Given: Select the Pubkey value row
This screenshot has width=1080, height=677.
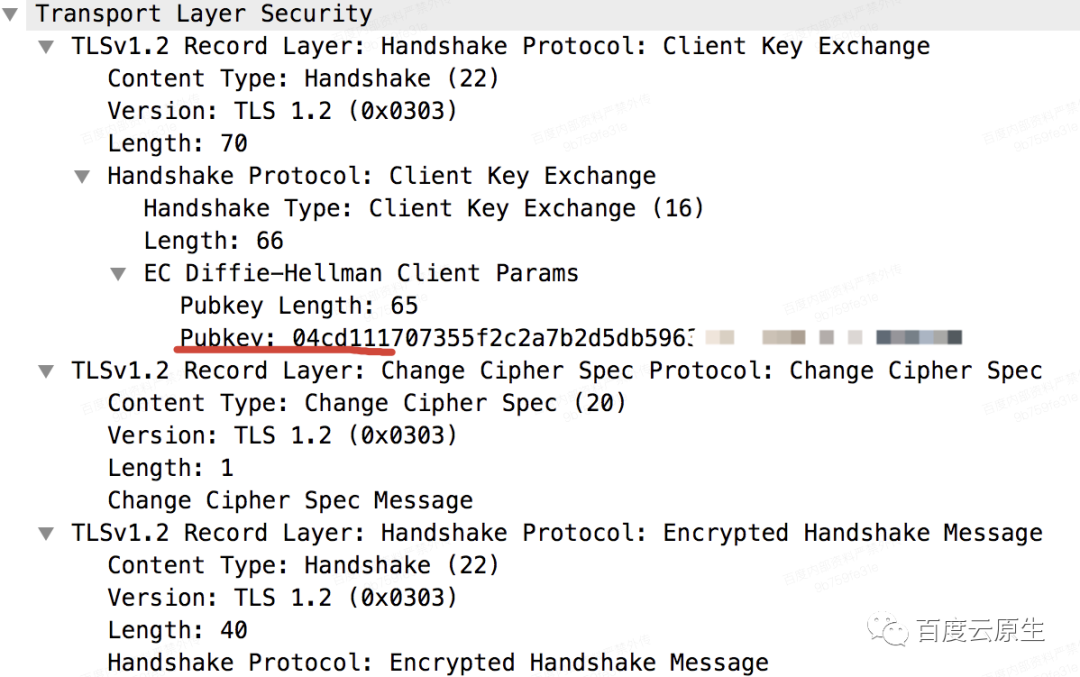Looking at the screenshot, I should (570, 338).
